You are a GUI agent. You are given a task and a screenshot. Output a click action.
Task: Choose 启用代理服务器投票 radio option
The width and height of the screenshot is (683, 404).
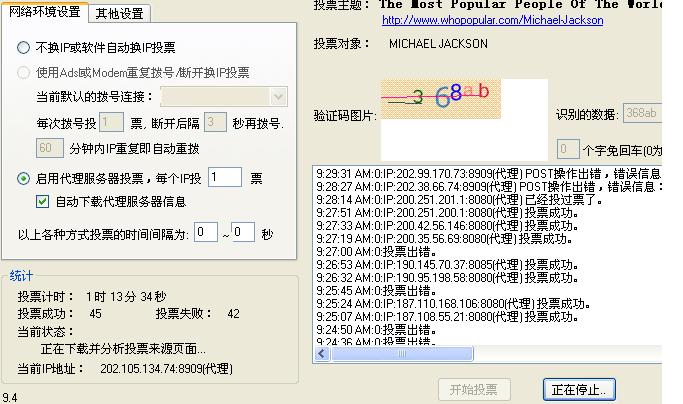pyautogui.click(x=24, y=178)
